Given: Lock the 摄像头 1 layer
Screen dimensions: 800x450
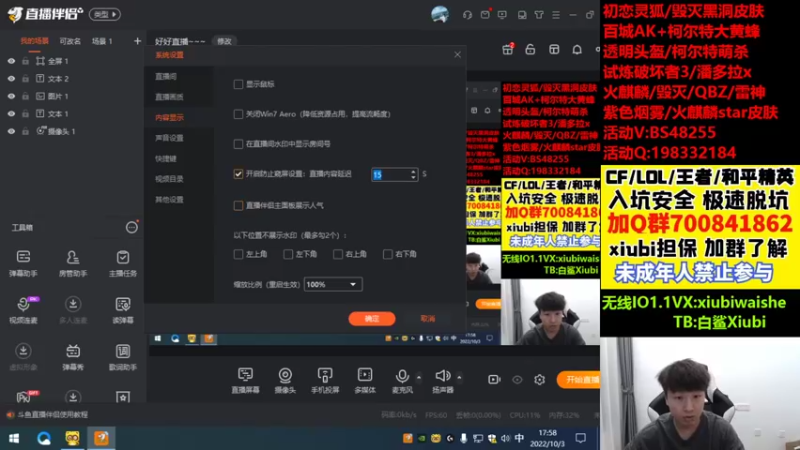Looking at the screenshot, I should pos(25,131).
